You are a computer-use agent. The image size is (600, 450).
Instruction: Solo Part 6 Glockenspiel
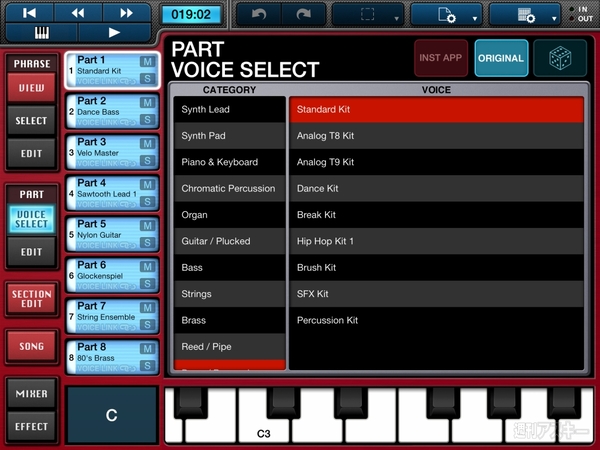point(147,284)
